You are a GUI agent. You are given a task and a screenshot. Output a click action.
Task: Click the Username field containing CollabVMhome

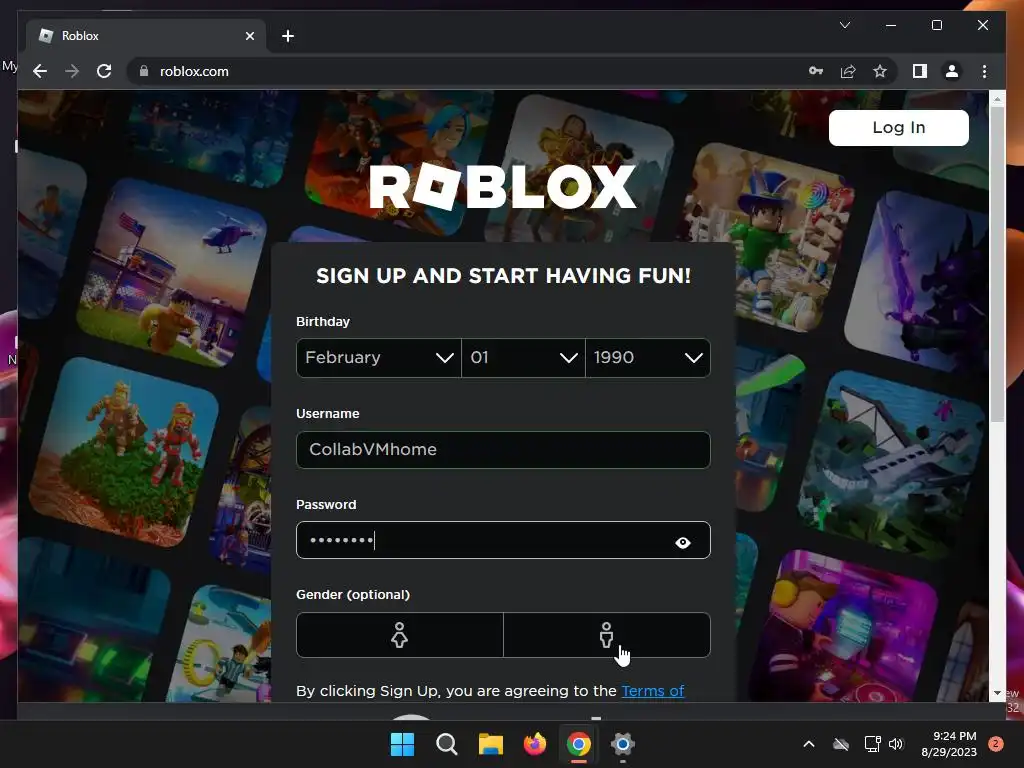click(x=503, y=449)
